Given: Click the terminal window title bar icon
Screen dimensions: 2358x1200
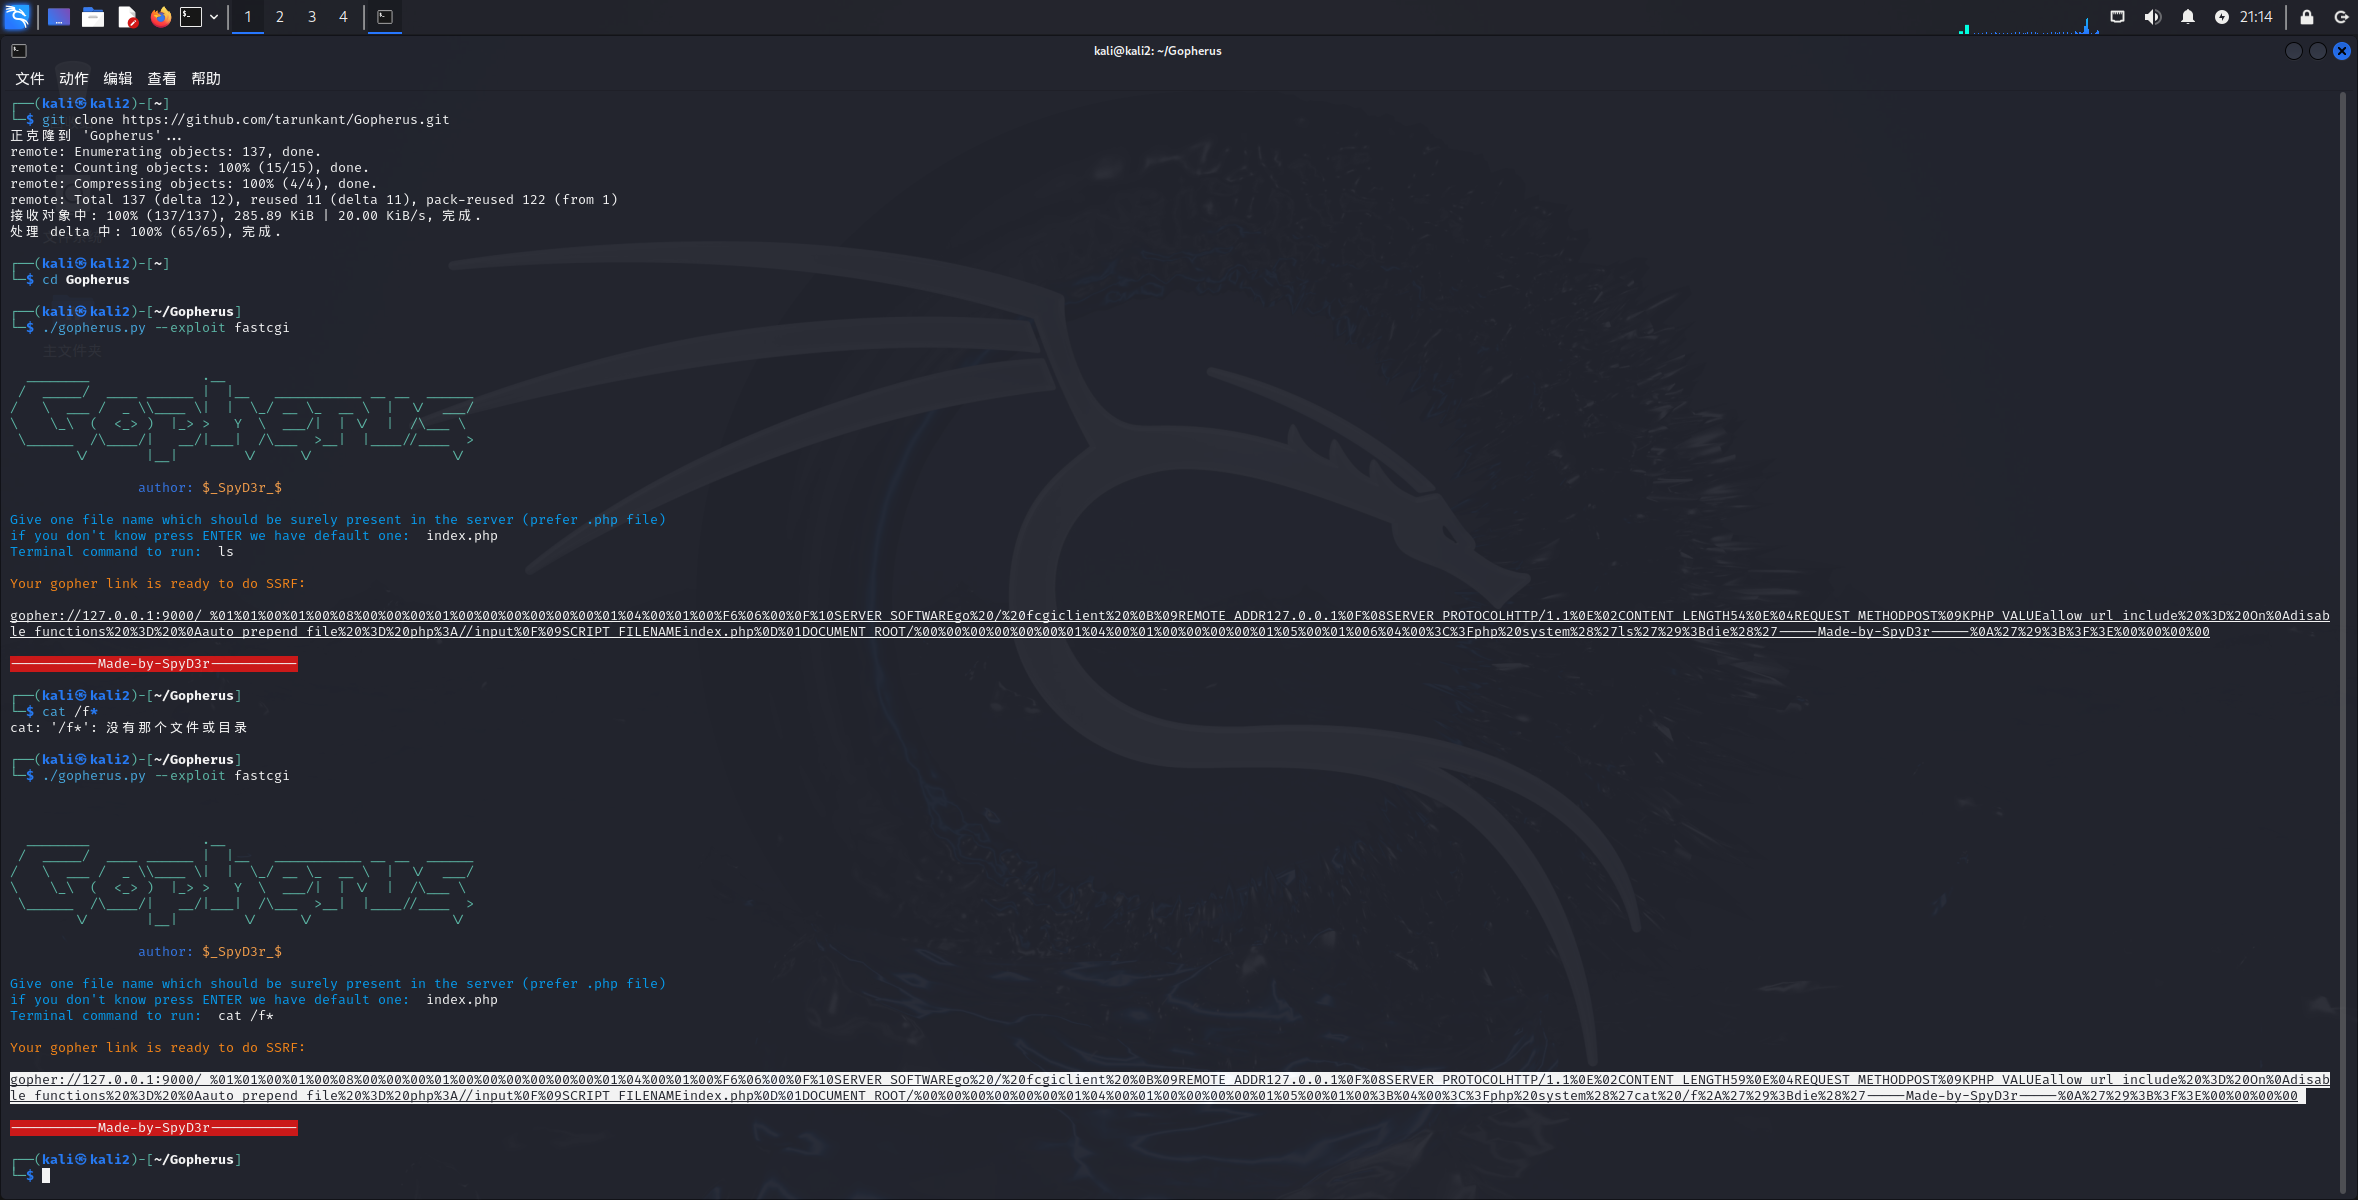Looking at the screenshot, I should click(19, 51).
